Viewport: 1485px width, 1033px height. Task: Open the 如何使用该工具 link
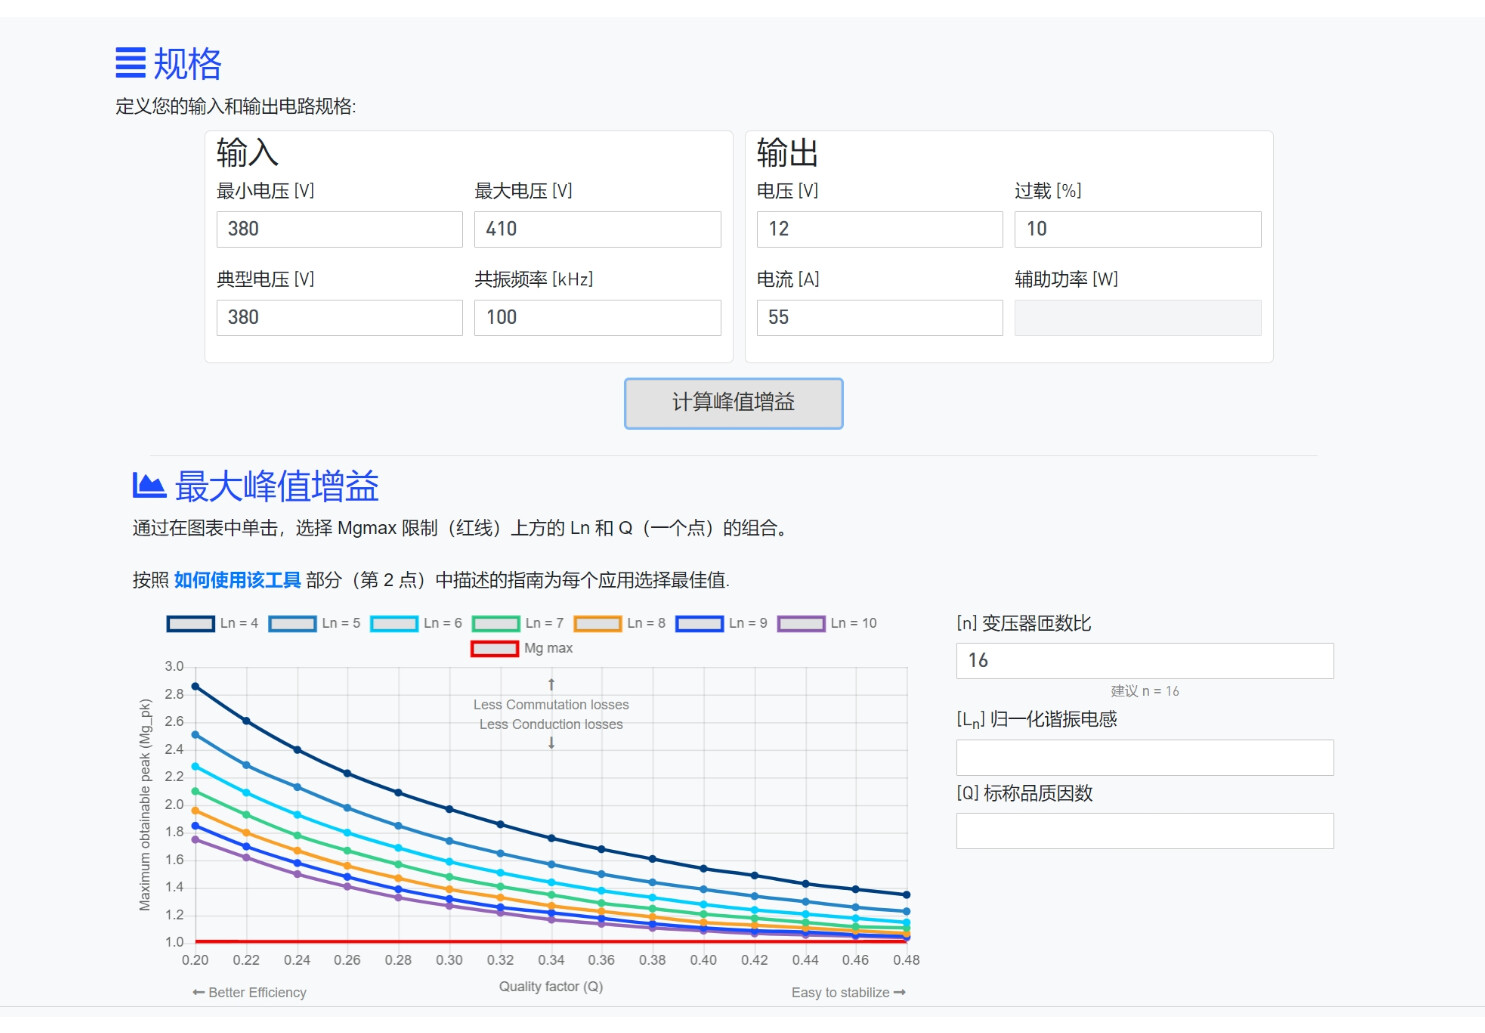237,580
